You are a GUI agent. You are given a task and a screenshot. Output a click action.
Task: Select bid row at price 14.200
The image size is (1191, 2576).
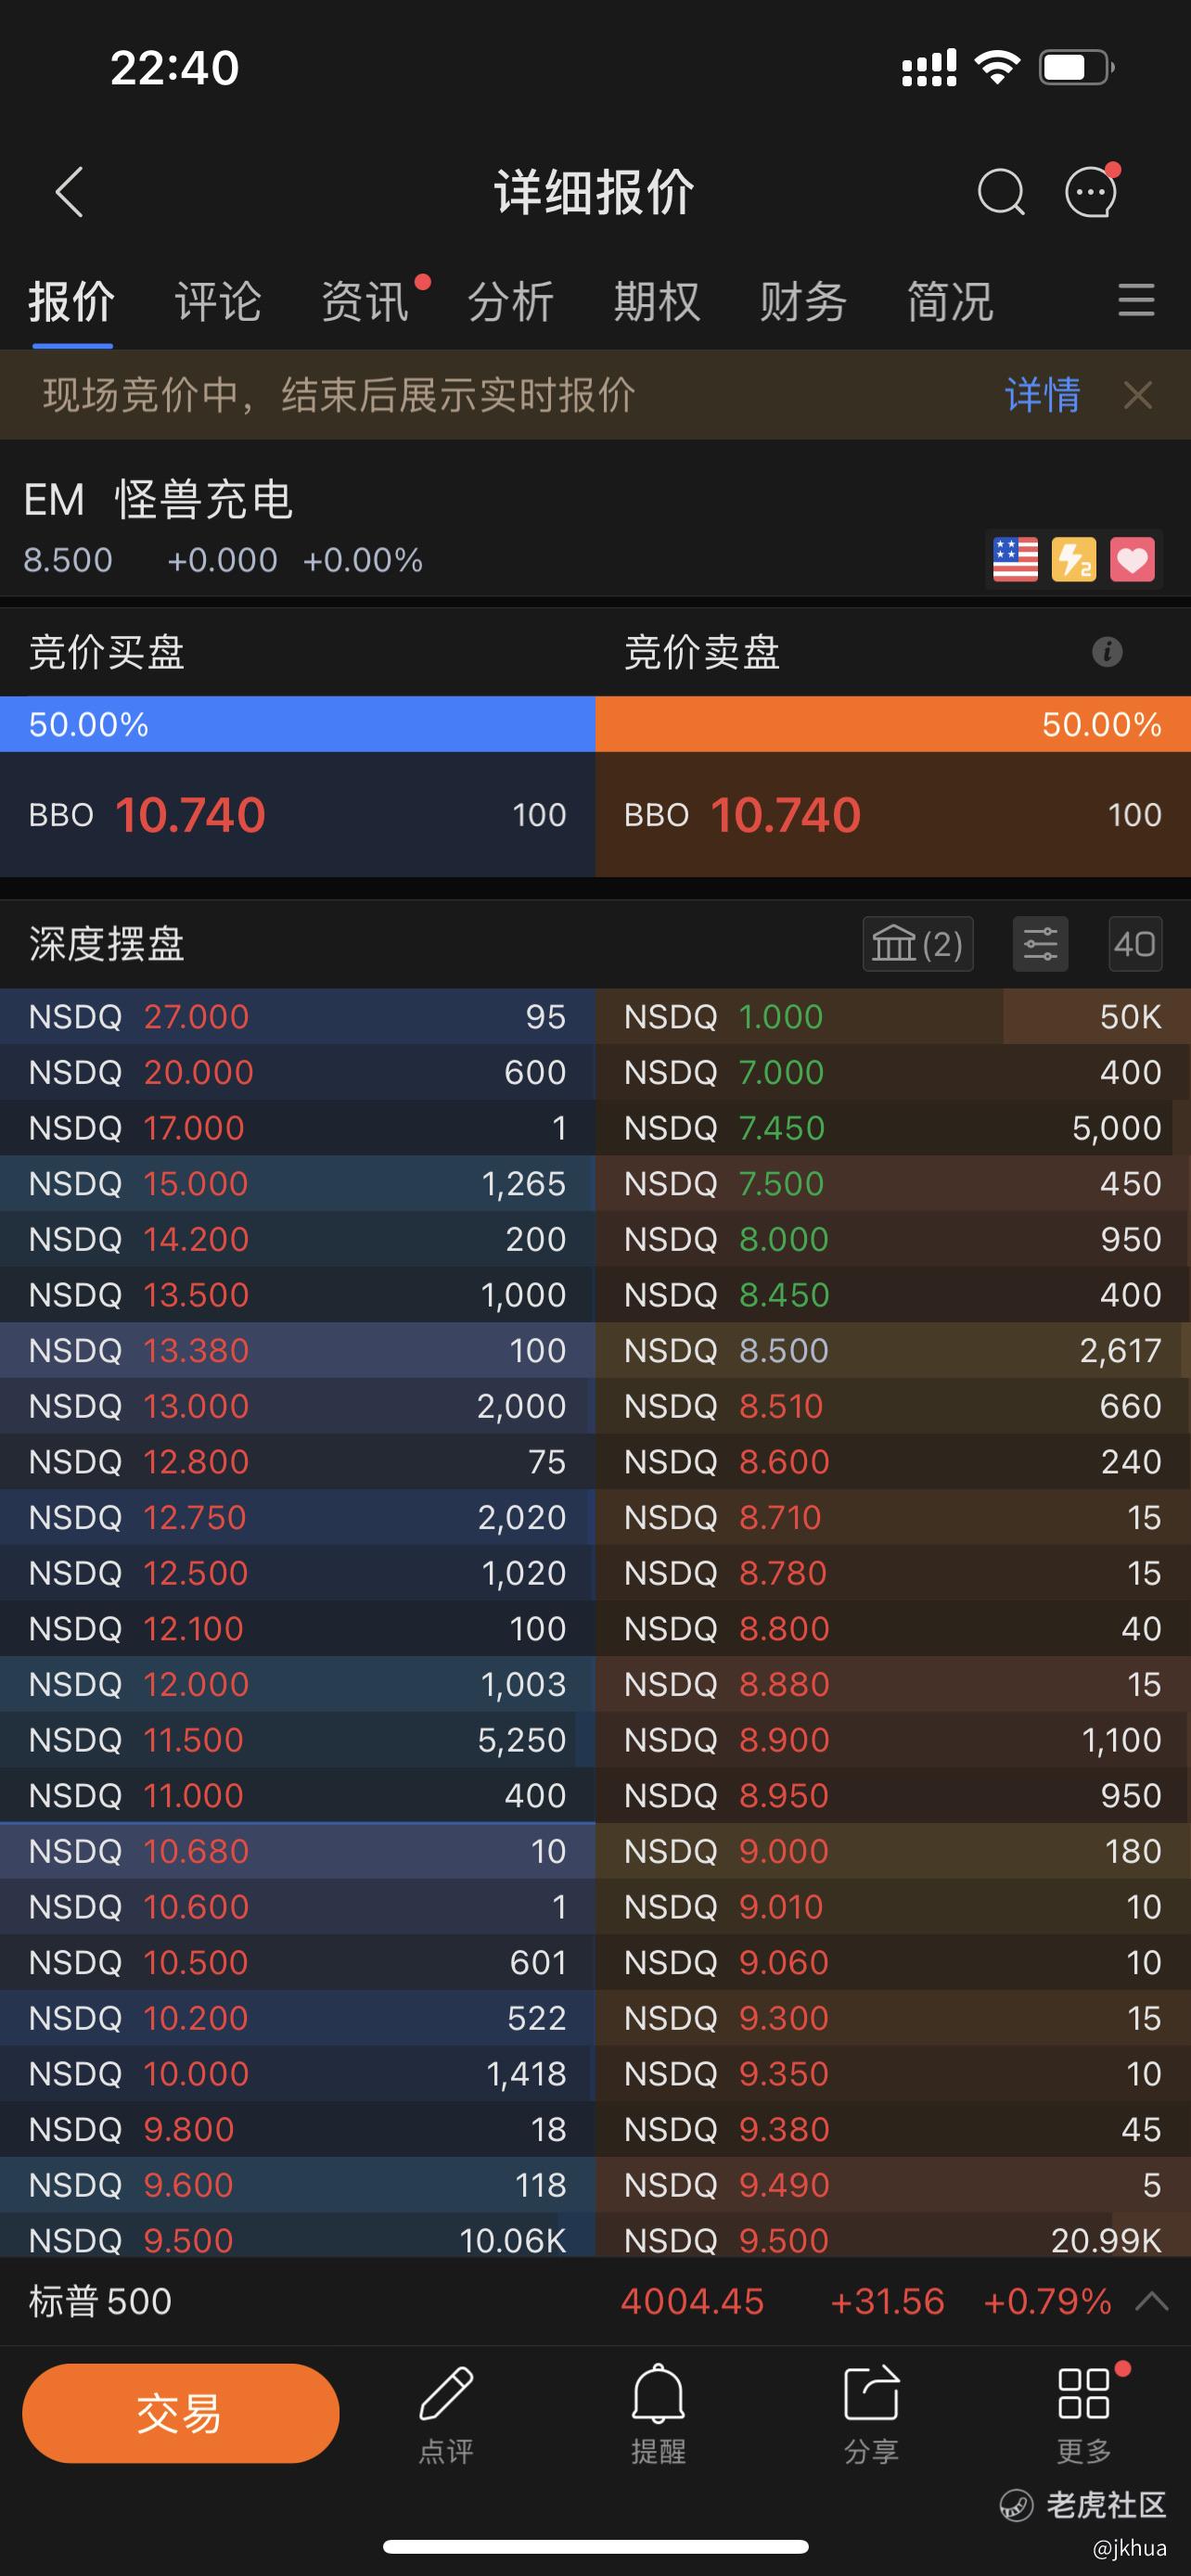[298, 1240]
